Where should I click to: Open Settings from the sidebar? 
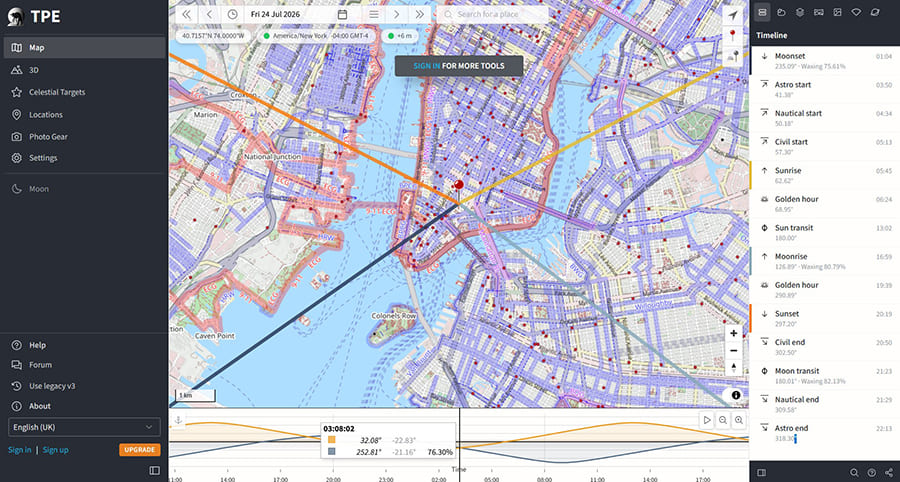click(x=84, y=158)
